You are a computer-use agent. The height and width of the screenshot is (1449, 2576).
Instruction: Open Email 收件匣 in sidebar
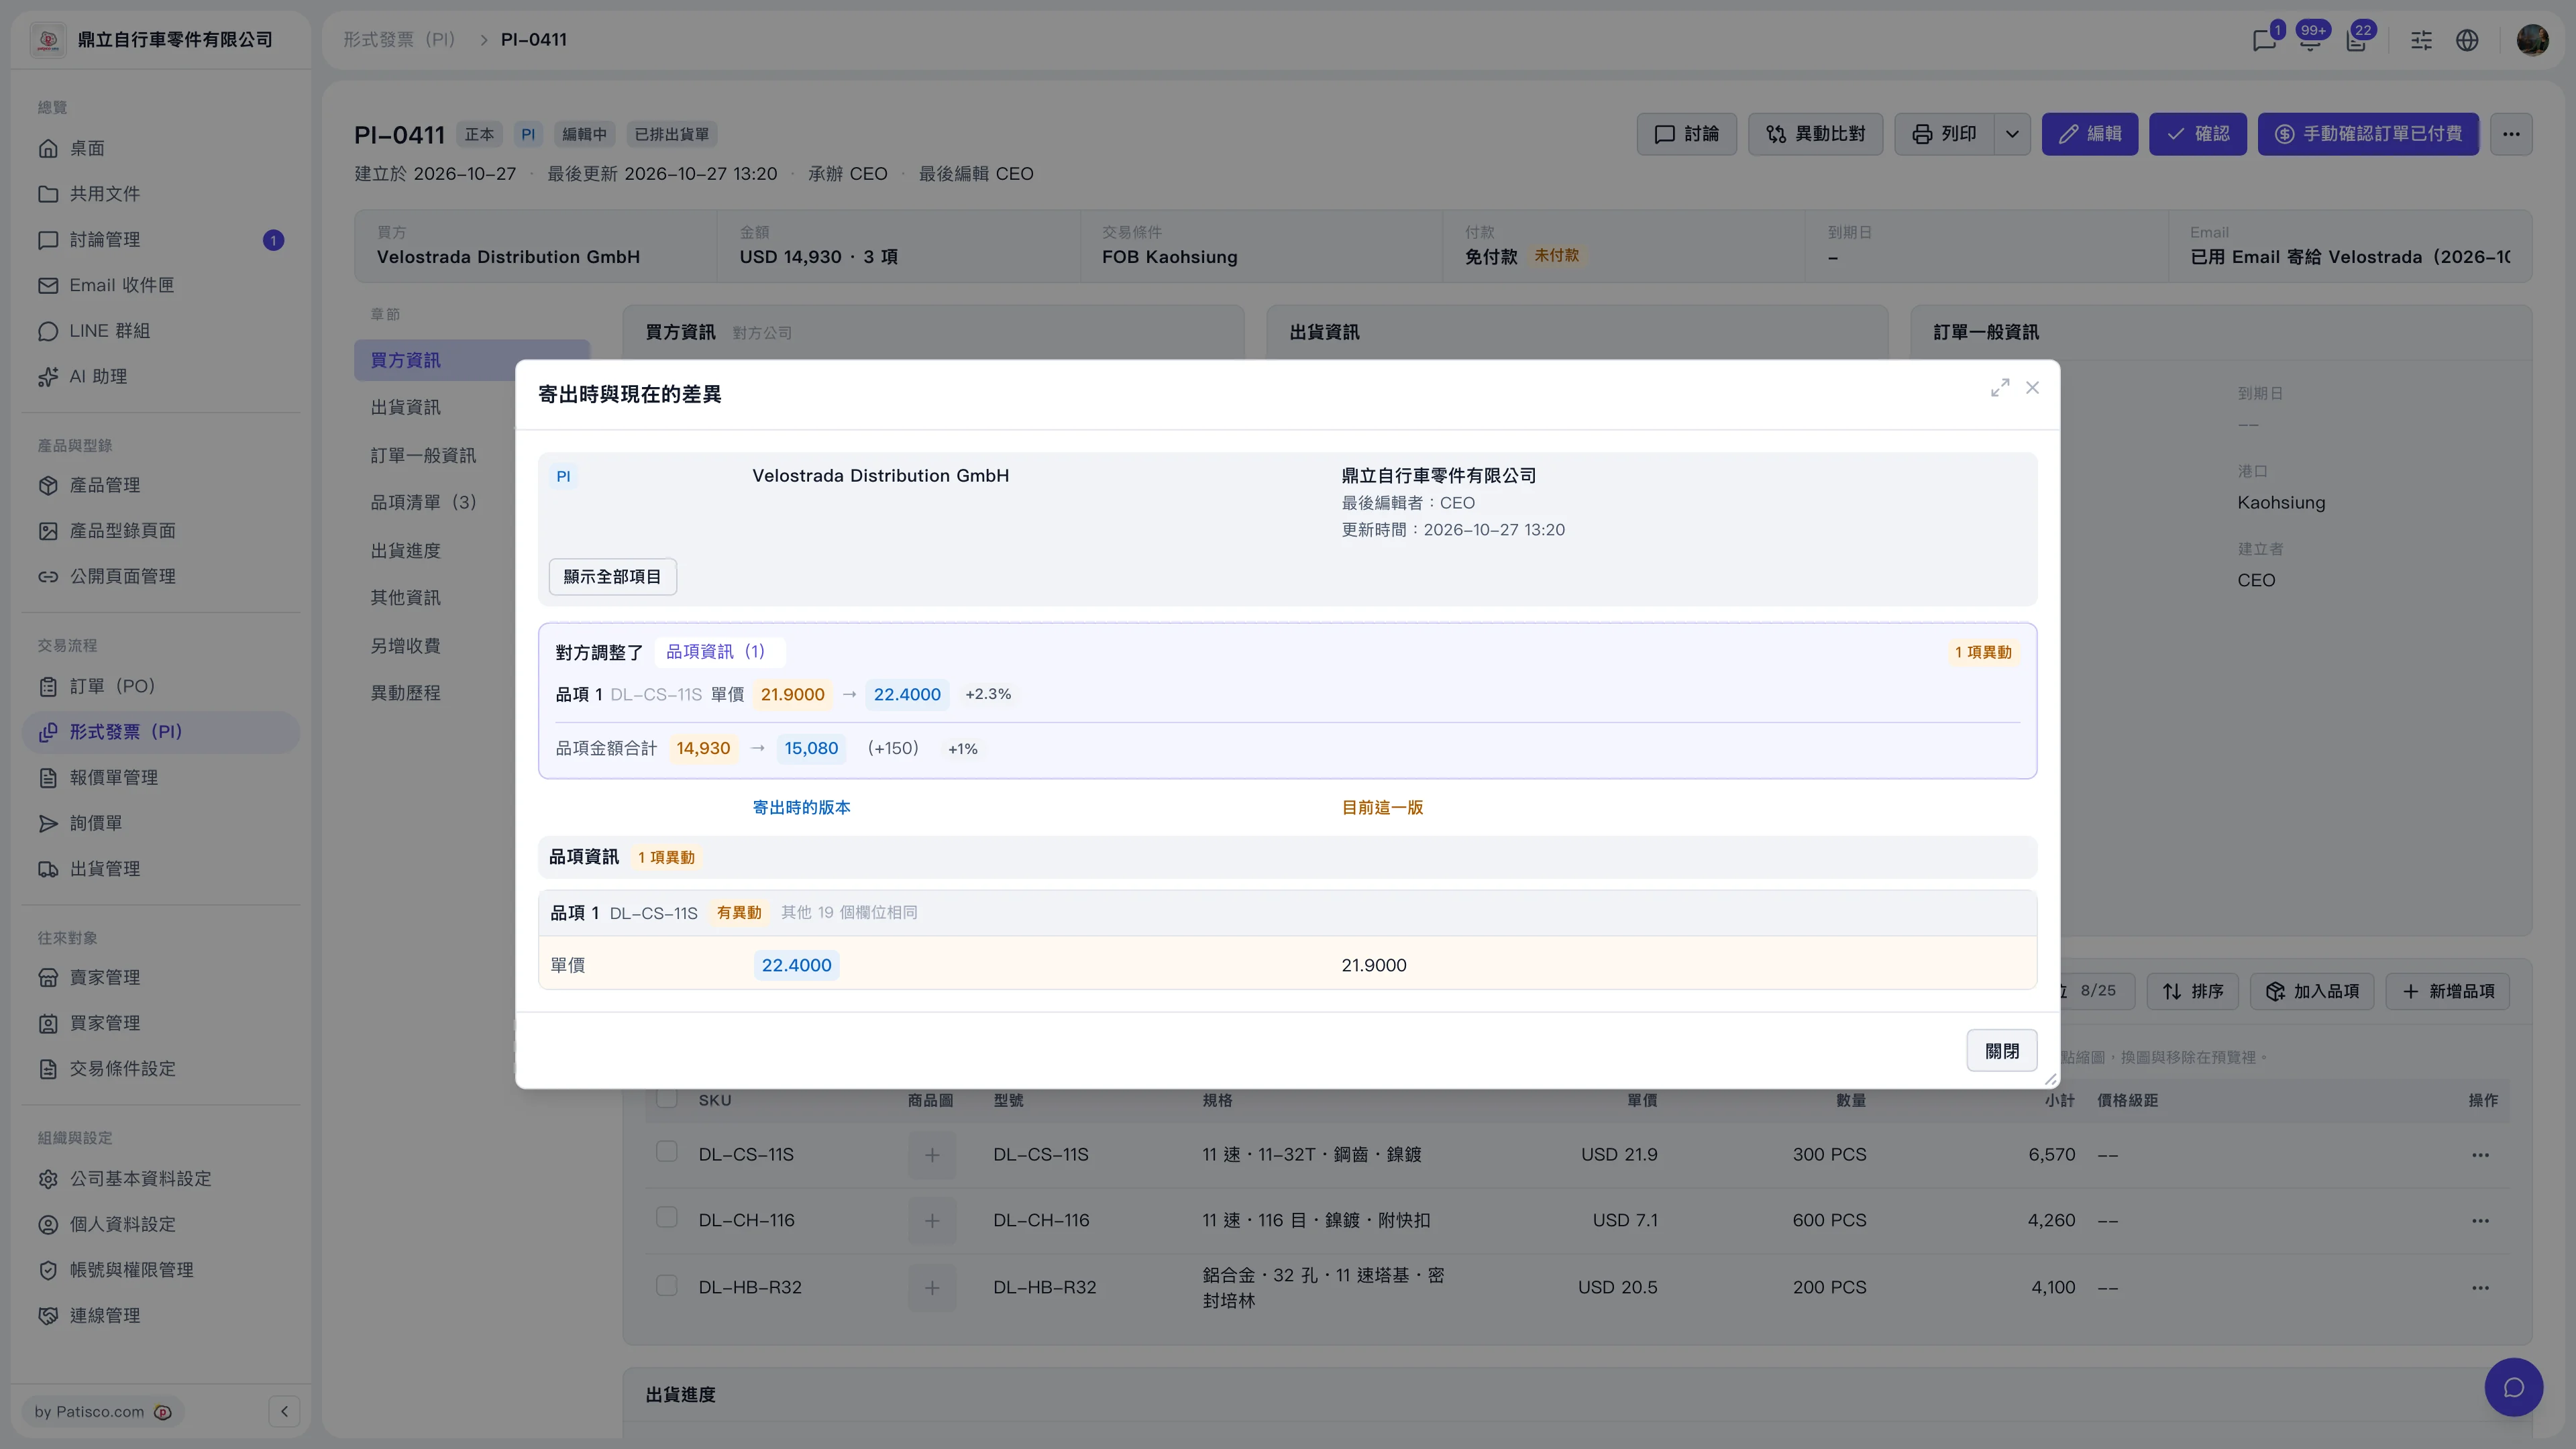[160, 285]
